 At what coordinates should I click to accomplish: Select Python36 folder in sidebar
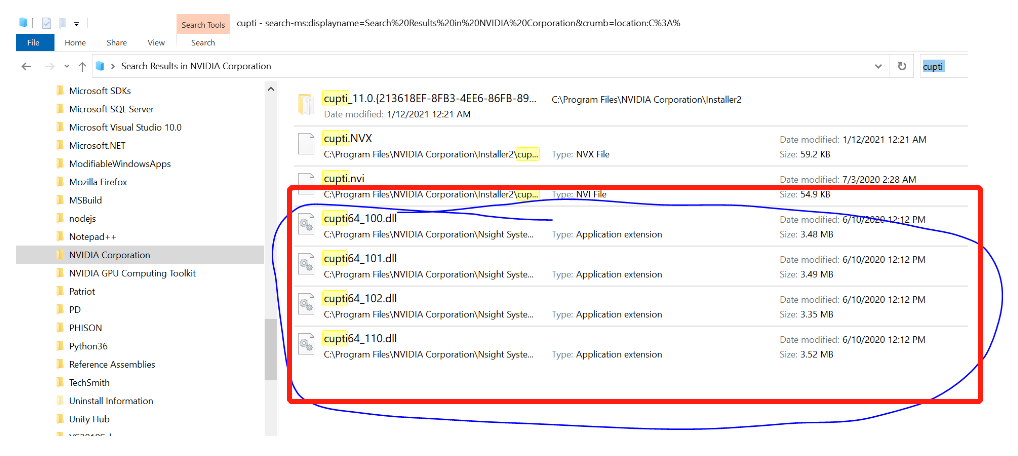88,346
